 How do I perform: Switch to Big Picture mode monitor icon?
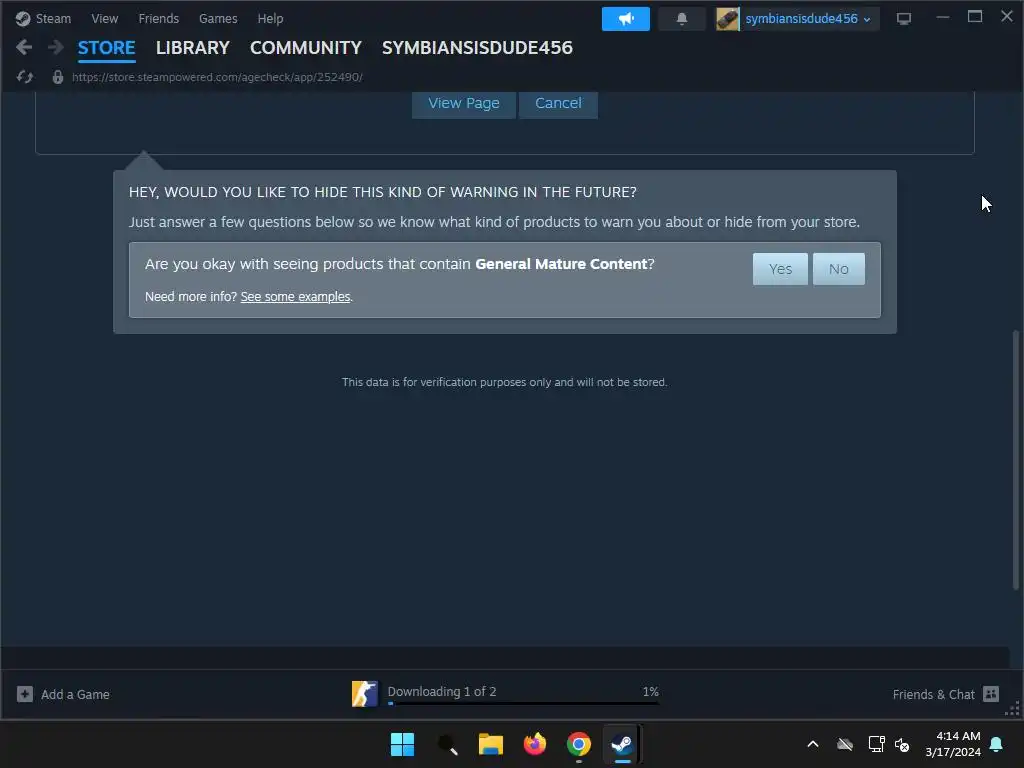pos(904,19)
